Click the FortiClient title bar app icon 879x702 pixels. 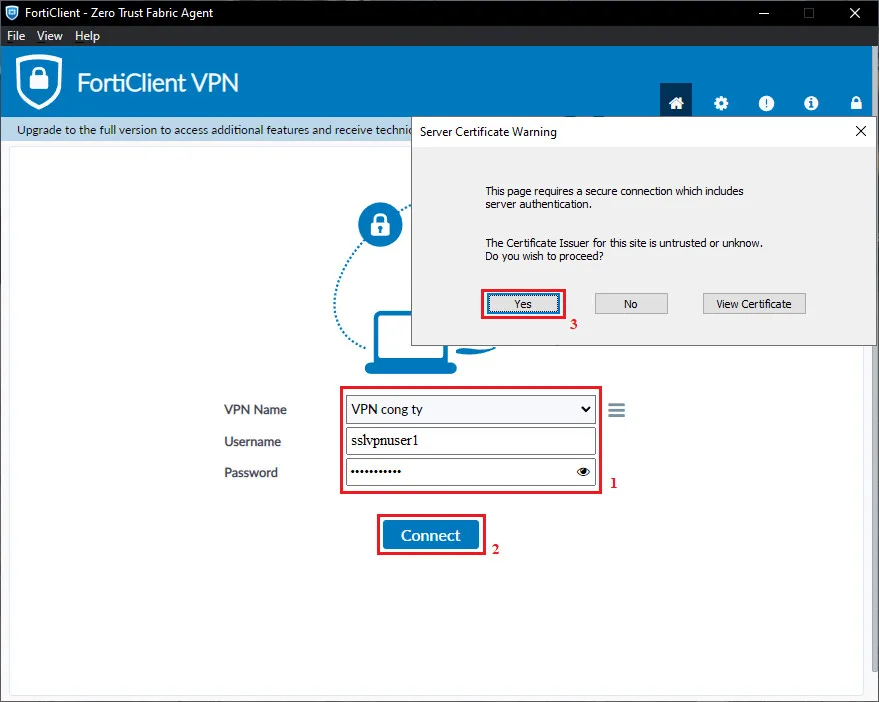[x=12, y=12]
